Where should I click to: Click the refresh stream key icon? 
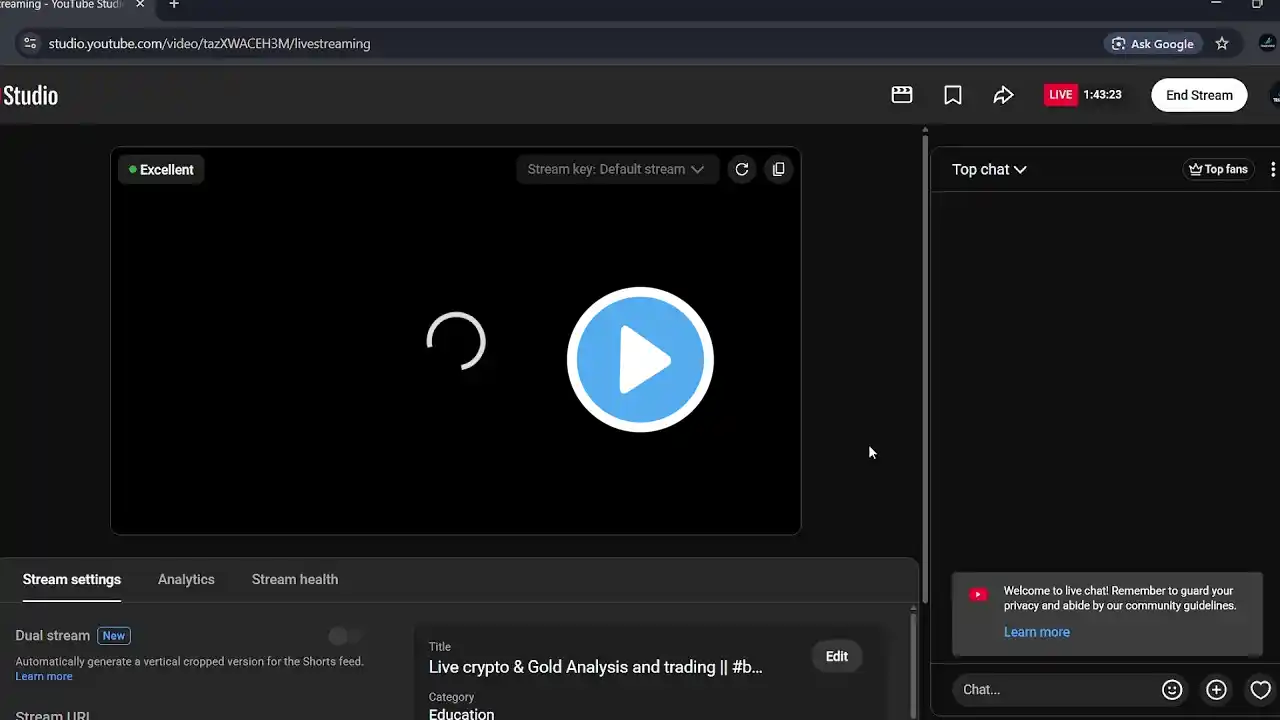742,169
